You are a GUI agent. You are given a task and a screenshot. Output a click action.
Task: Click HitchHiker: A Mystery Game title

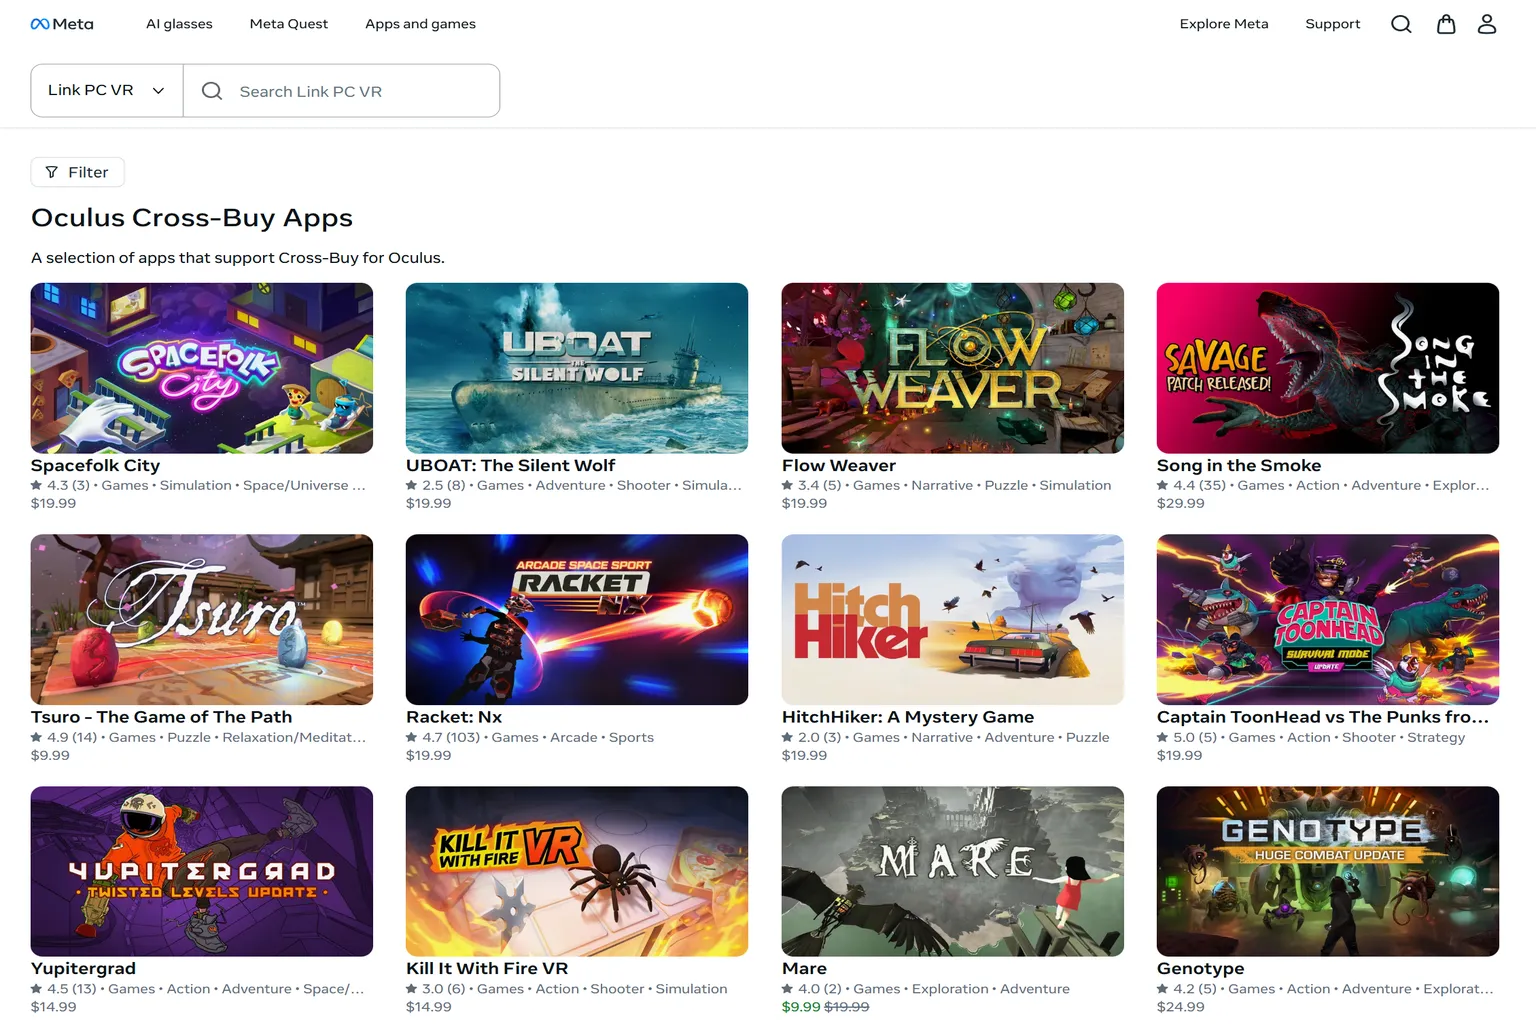908,717
